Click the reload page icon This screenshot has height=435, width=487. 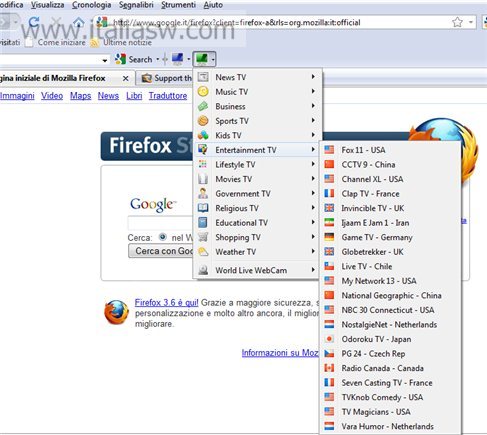pos(34,22)
